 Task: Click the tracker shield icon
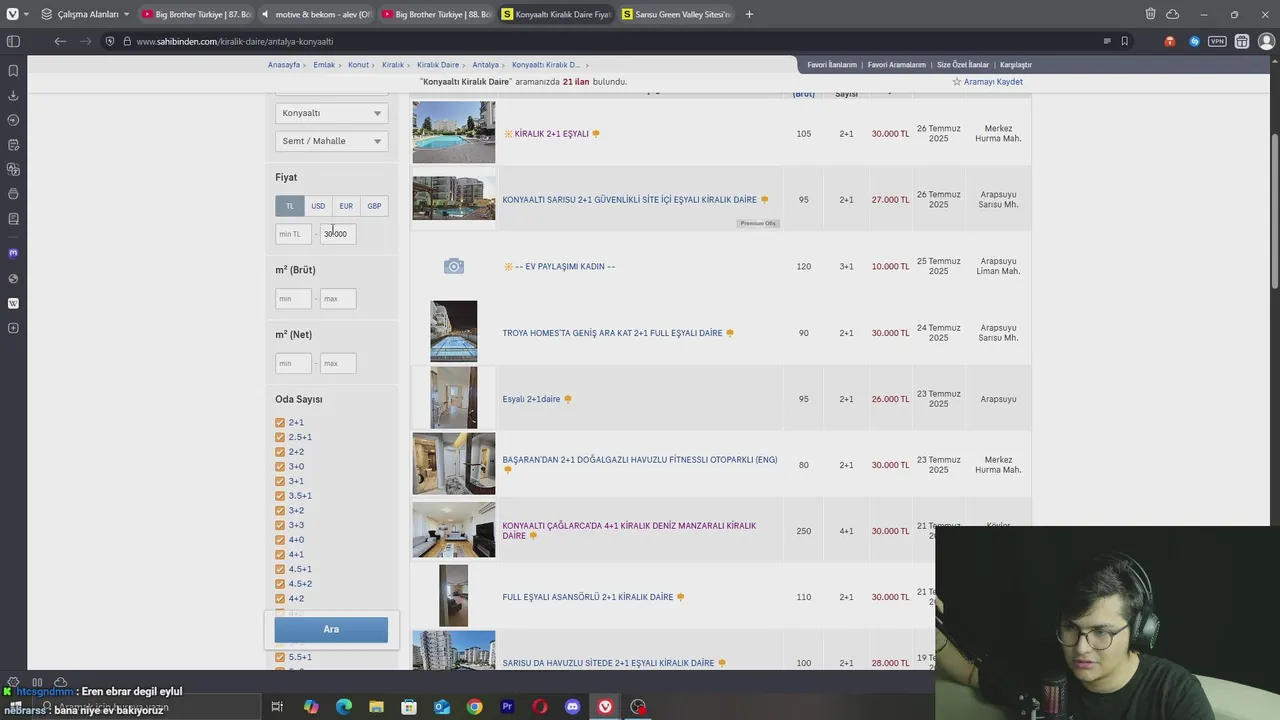110,41
